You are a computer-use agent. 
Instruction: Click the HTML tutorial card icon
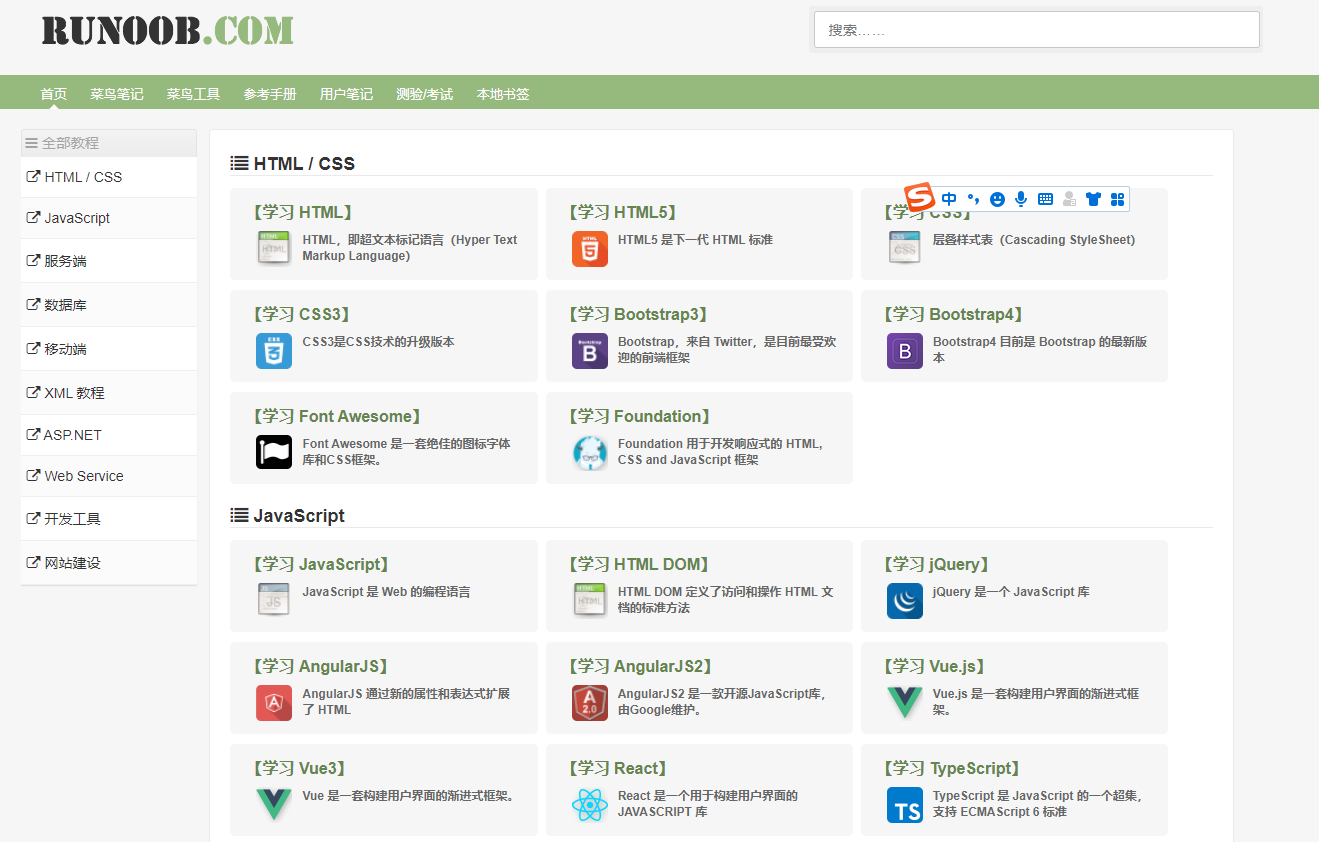coord(274,247)
